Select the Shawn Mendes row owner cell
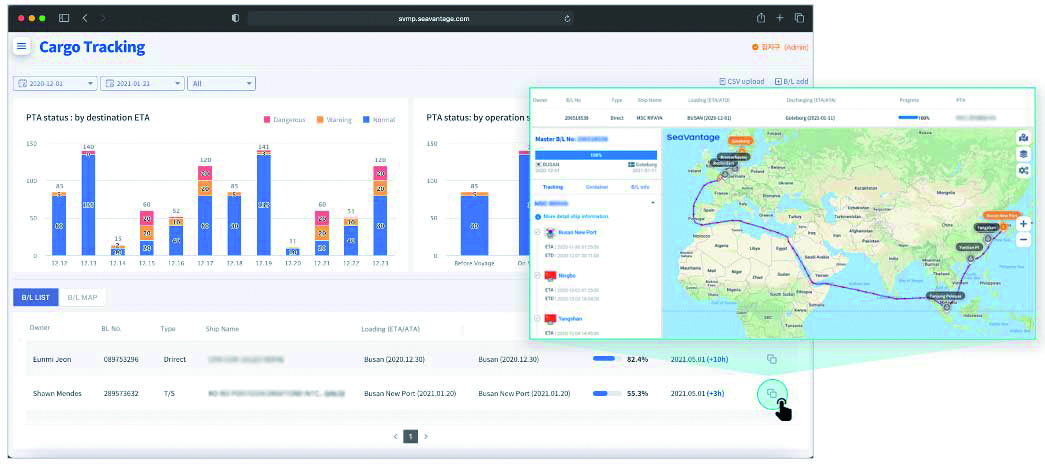 (x=57, y=393)
